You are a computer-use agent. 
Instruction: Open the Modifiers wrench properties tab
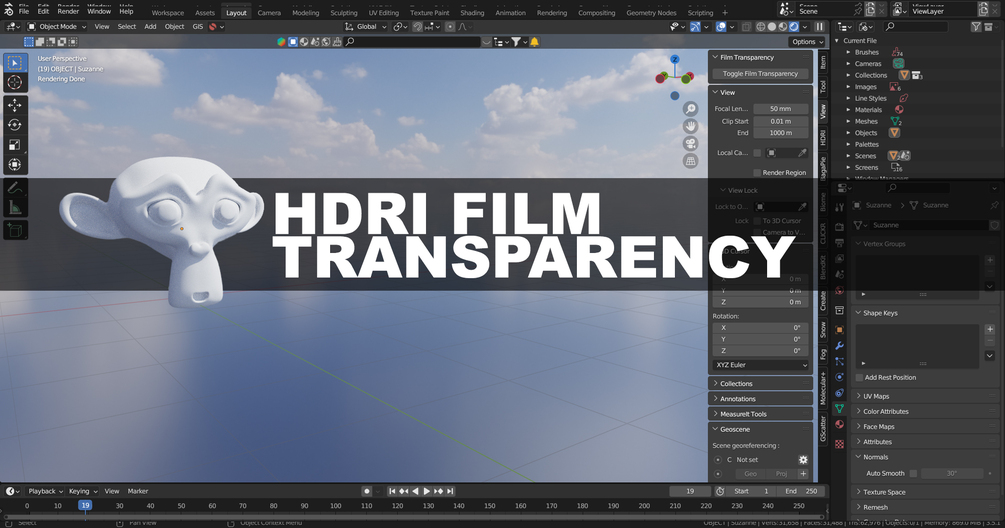(840, 345)
